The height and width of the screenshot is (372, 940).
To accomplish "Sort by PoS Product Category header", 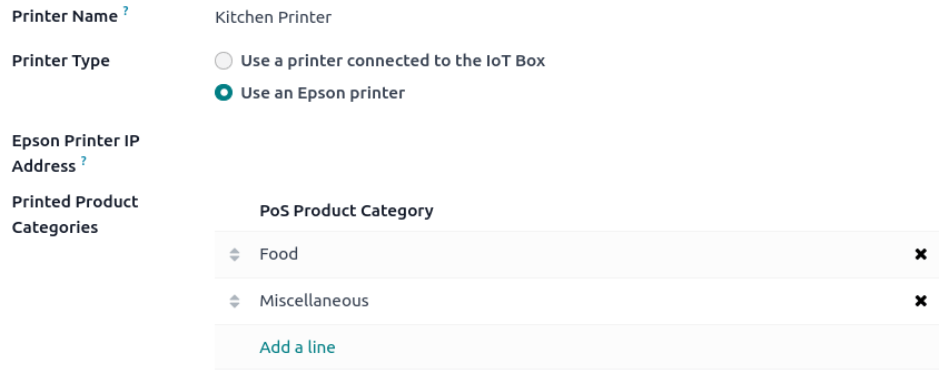I will click(x=347, y=211).
